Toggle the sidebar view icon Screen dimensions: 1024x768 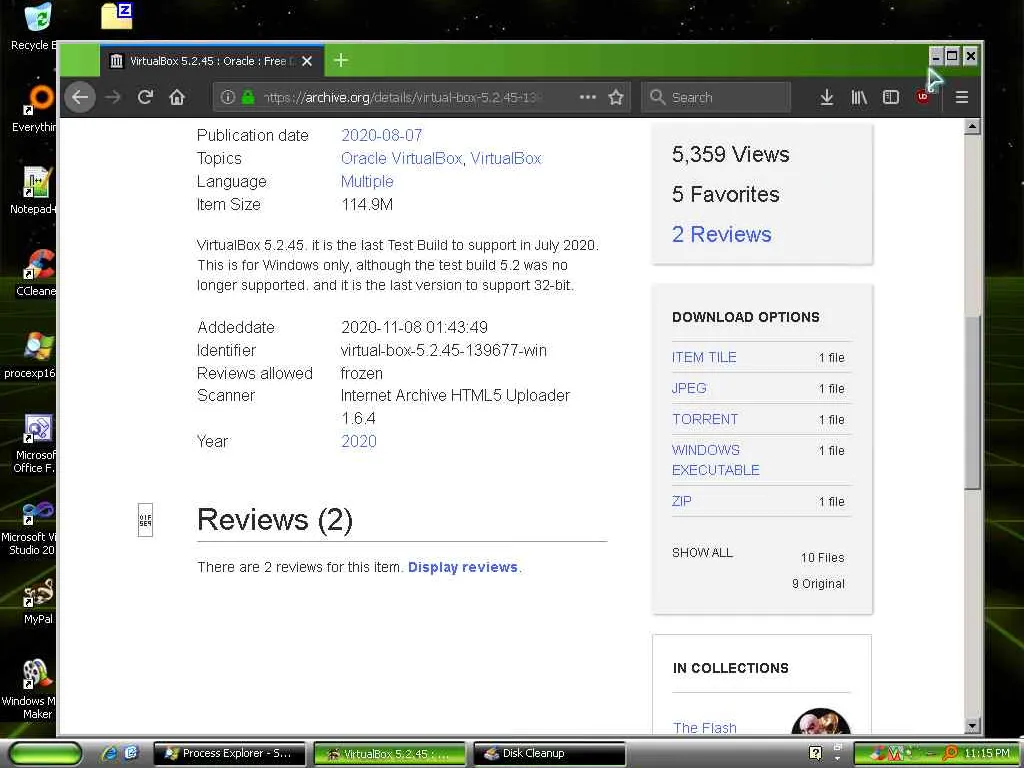coord(891,97)
